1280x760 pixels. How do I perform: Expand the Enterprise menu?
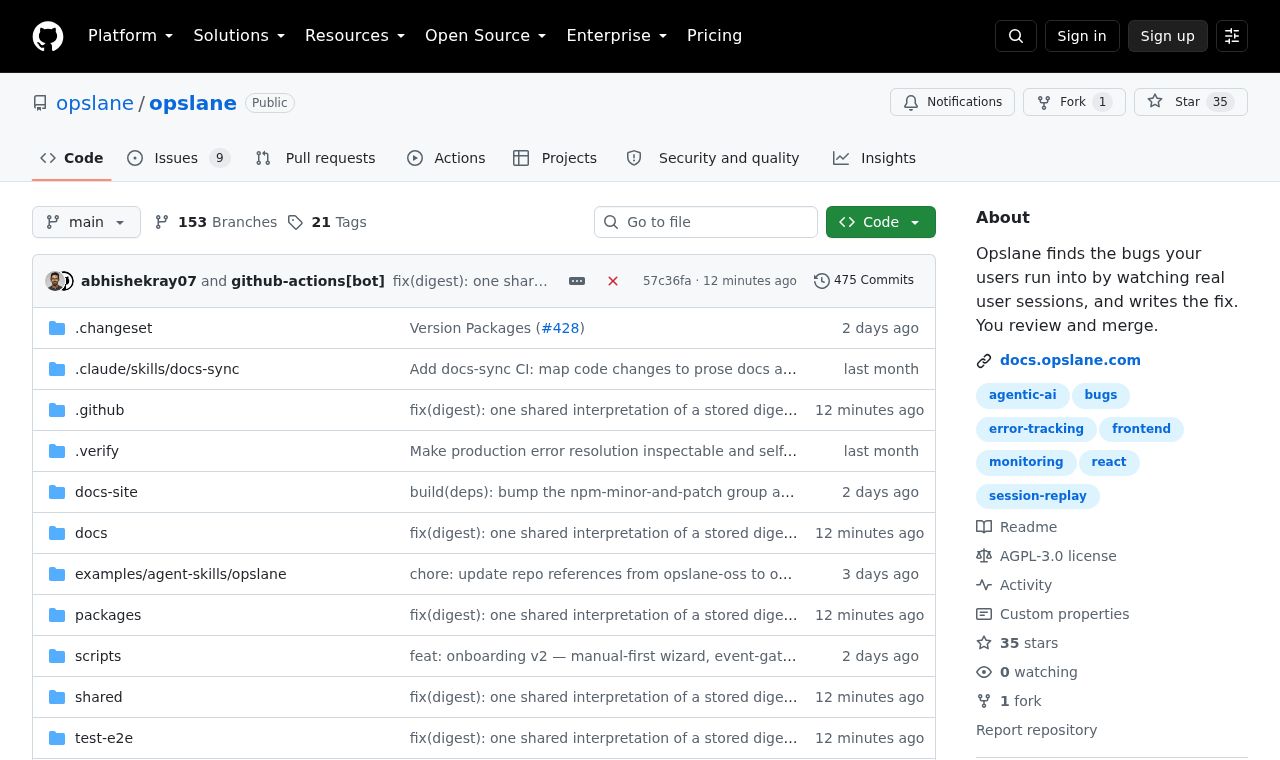(x=617, y=36)
